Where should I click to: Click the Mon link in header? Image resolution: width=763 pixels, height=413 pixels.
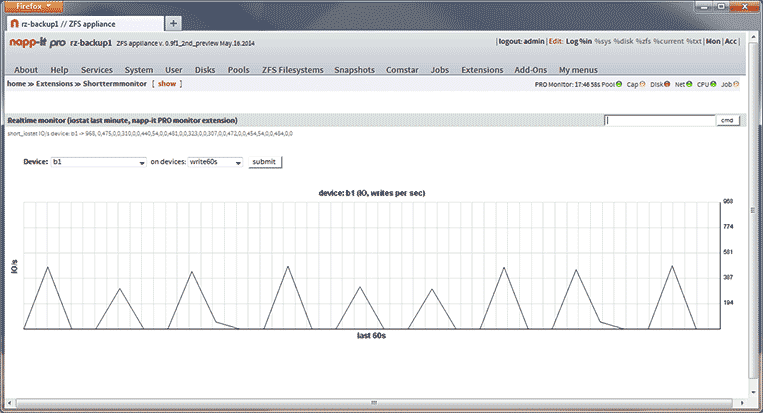point(713,41)
